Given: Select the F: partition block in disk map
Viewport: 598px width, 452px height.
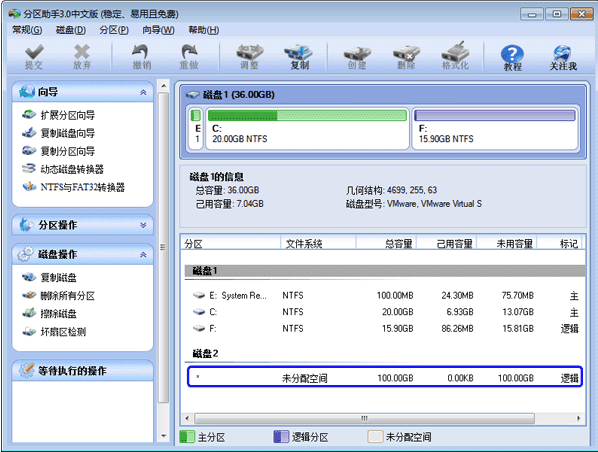Looking at the screenshot, I should pos(495,128).
